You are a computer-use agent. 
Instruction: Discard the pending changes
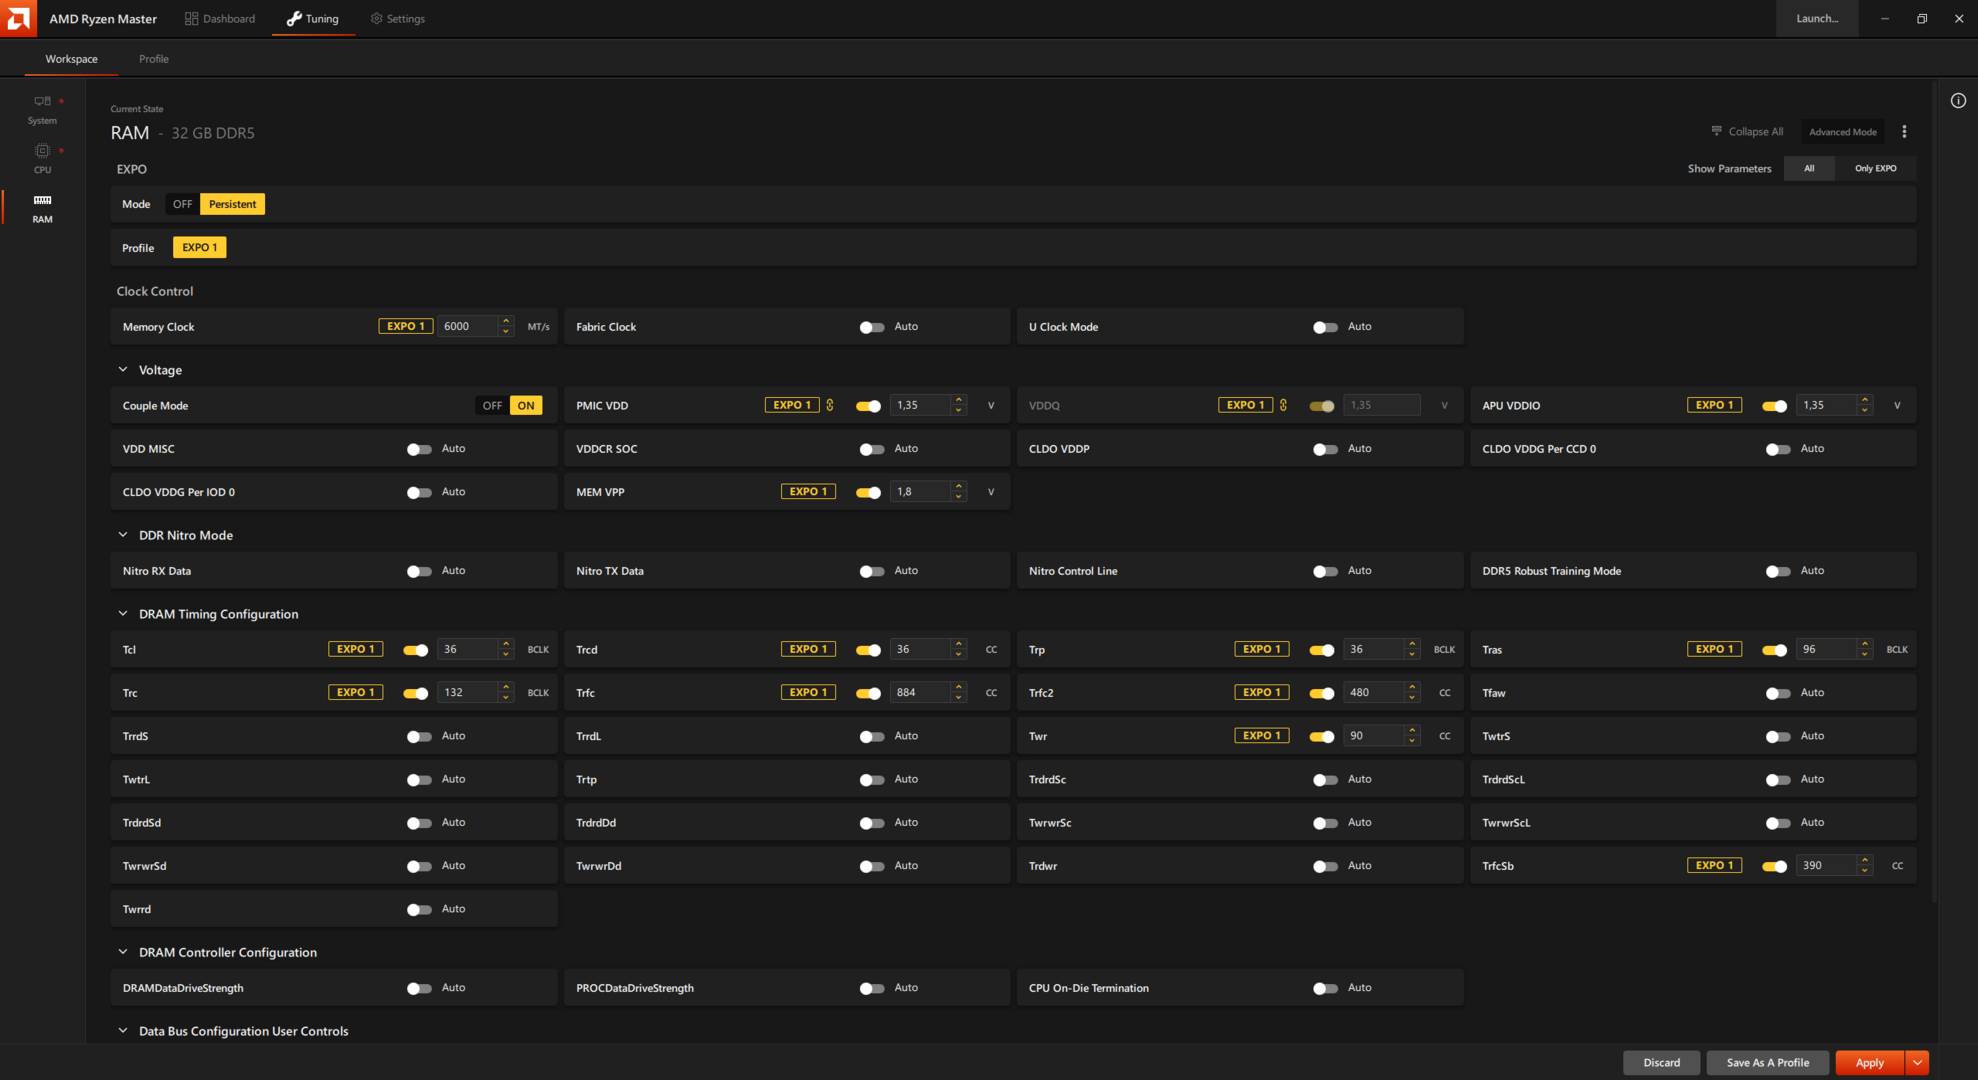tap(1661, 1062)
